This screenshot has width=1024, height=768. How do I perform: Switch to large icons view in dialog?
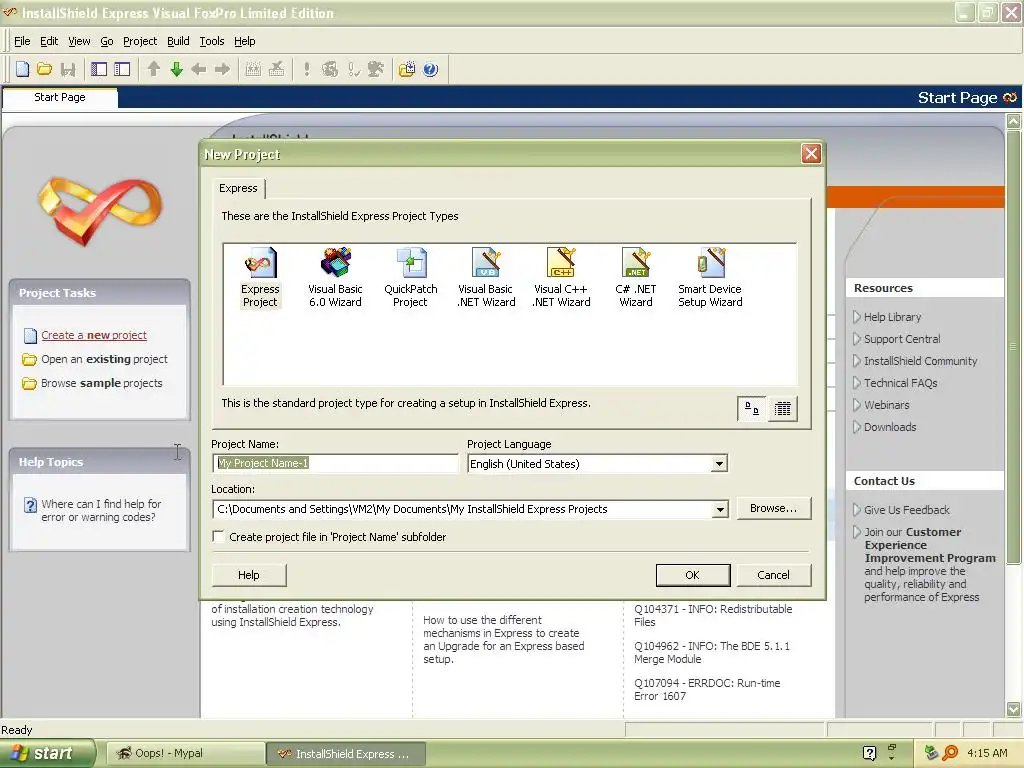[752, 409]
